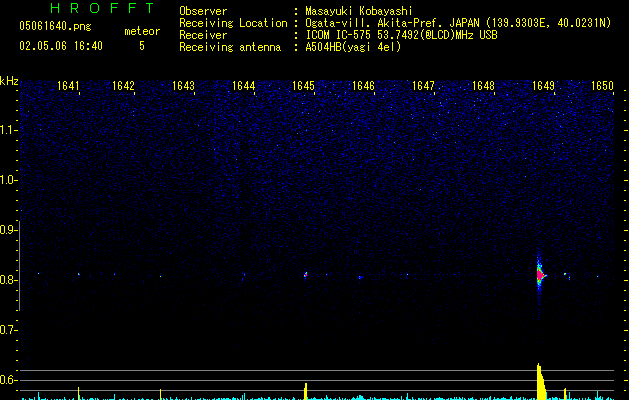Click the meteor count label
The height and width of the screenshot is (400, 629).
[x=142, y=31]
